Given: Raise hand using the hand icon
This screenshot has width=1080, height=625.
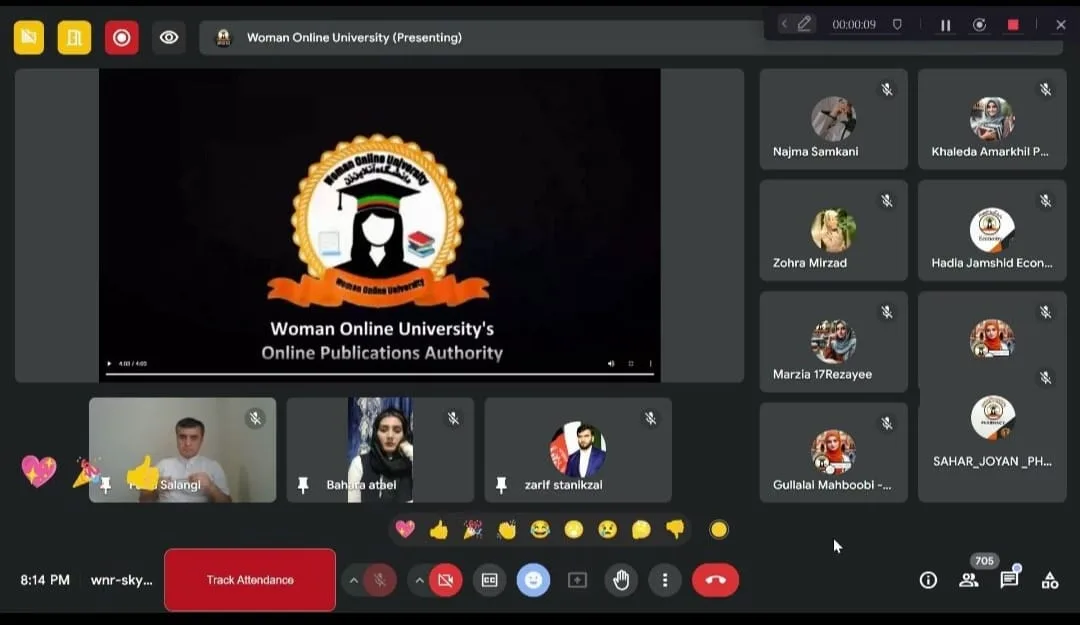Looking at the screenshot, I should [621, 580].
